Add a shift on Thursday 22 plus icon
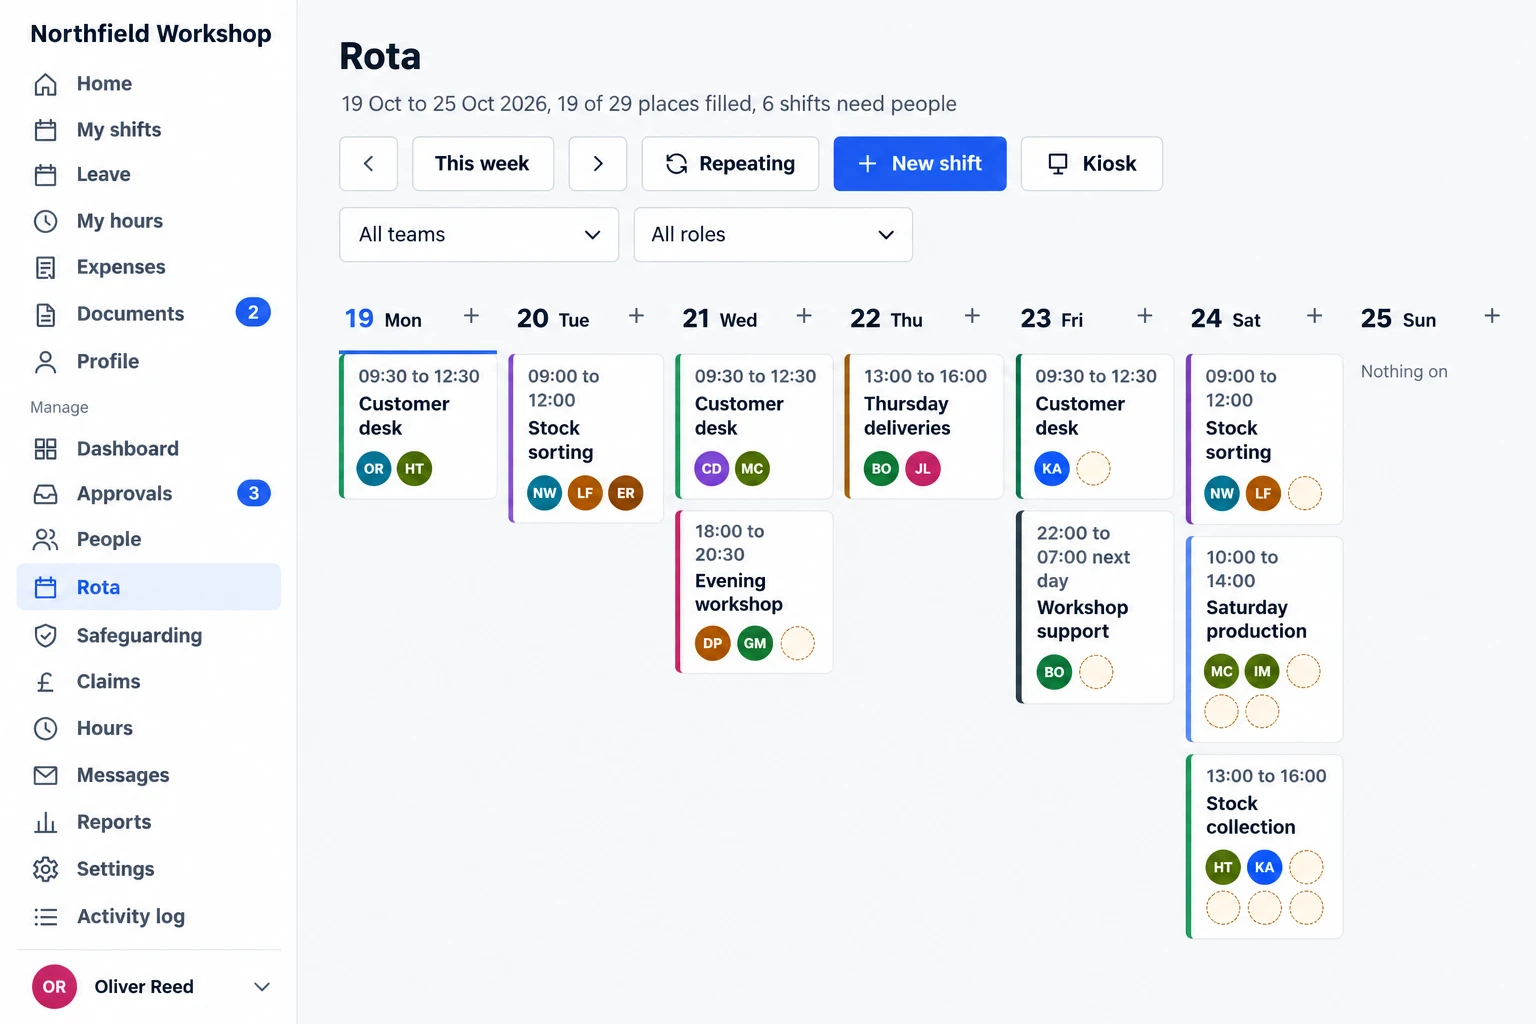This screenshot has height=1024, width=1536. (x=972, y=316)
